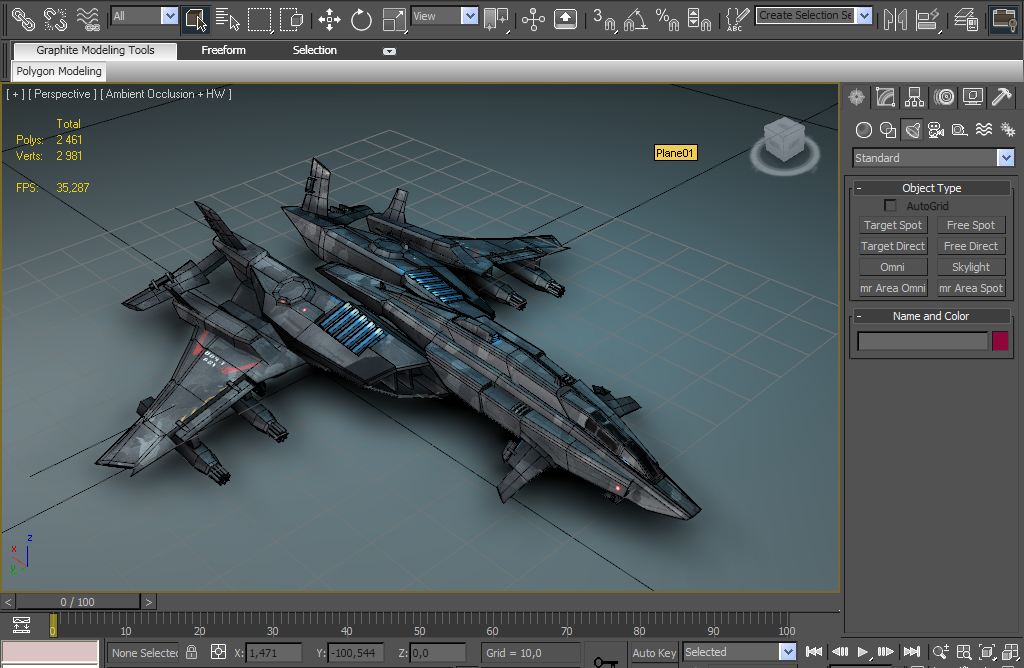The image size is (1024, 668).
Task: Collapse the Object Type rollout
Action: point(931,188)
